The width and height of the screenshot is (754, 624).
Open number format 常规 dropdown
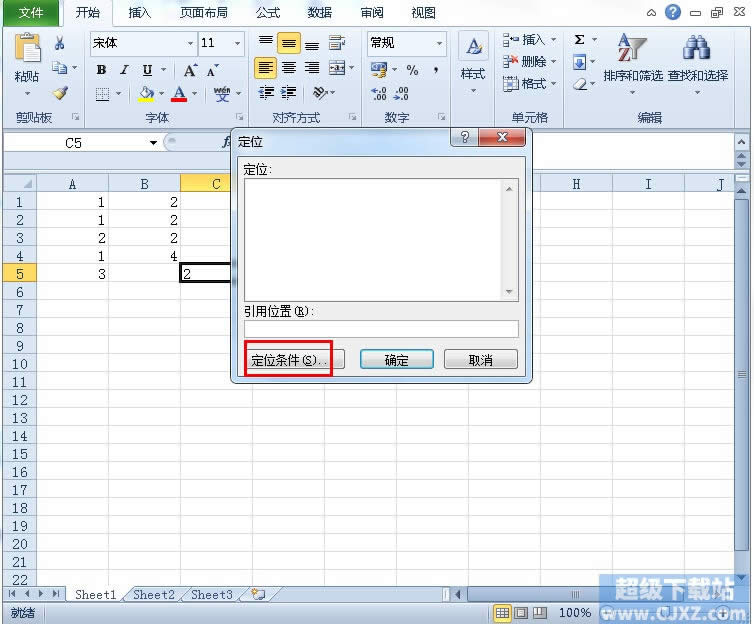click(x=439, y=43)
